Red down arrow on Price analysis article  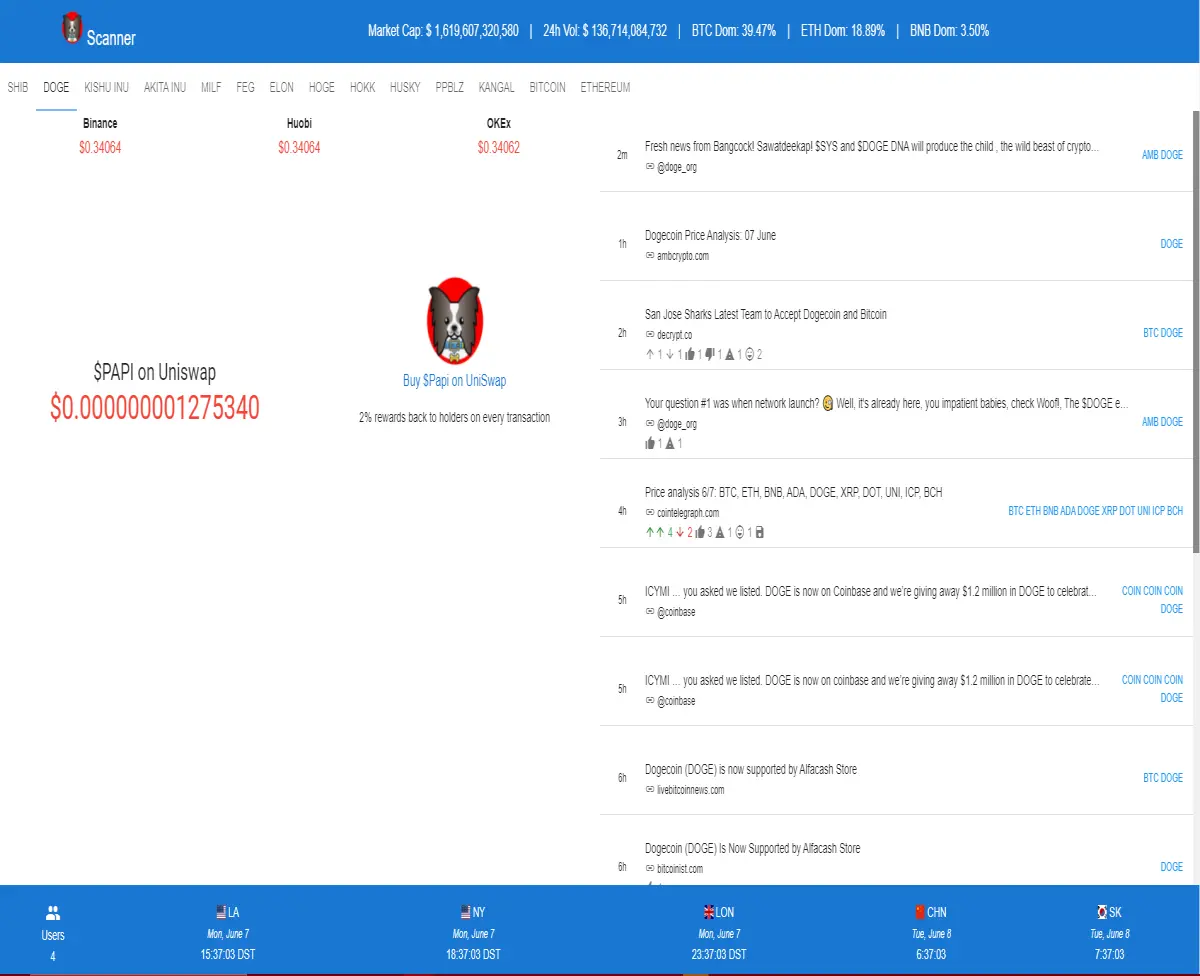click(x=680, y=532)
